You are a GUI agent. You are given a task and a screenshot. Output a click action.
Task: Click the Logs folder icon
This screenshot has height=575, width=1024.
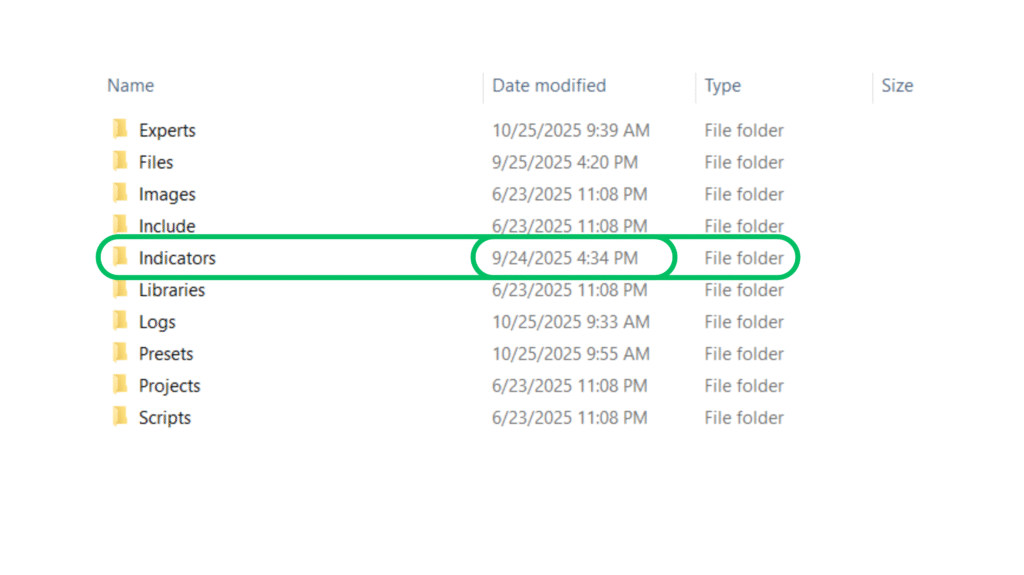(x=120, y=321)
